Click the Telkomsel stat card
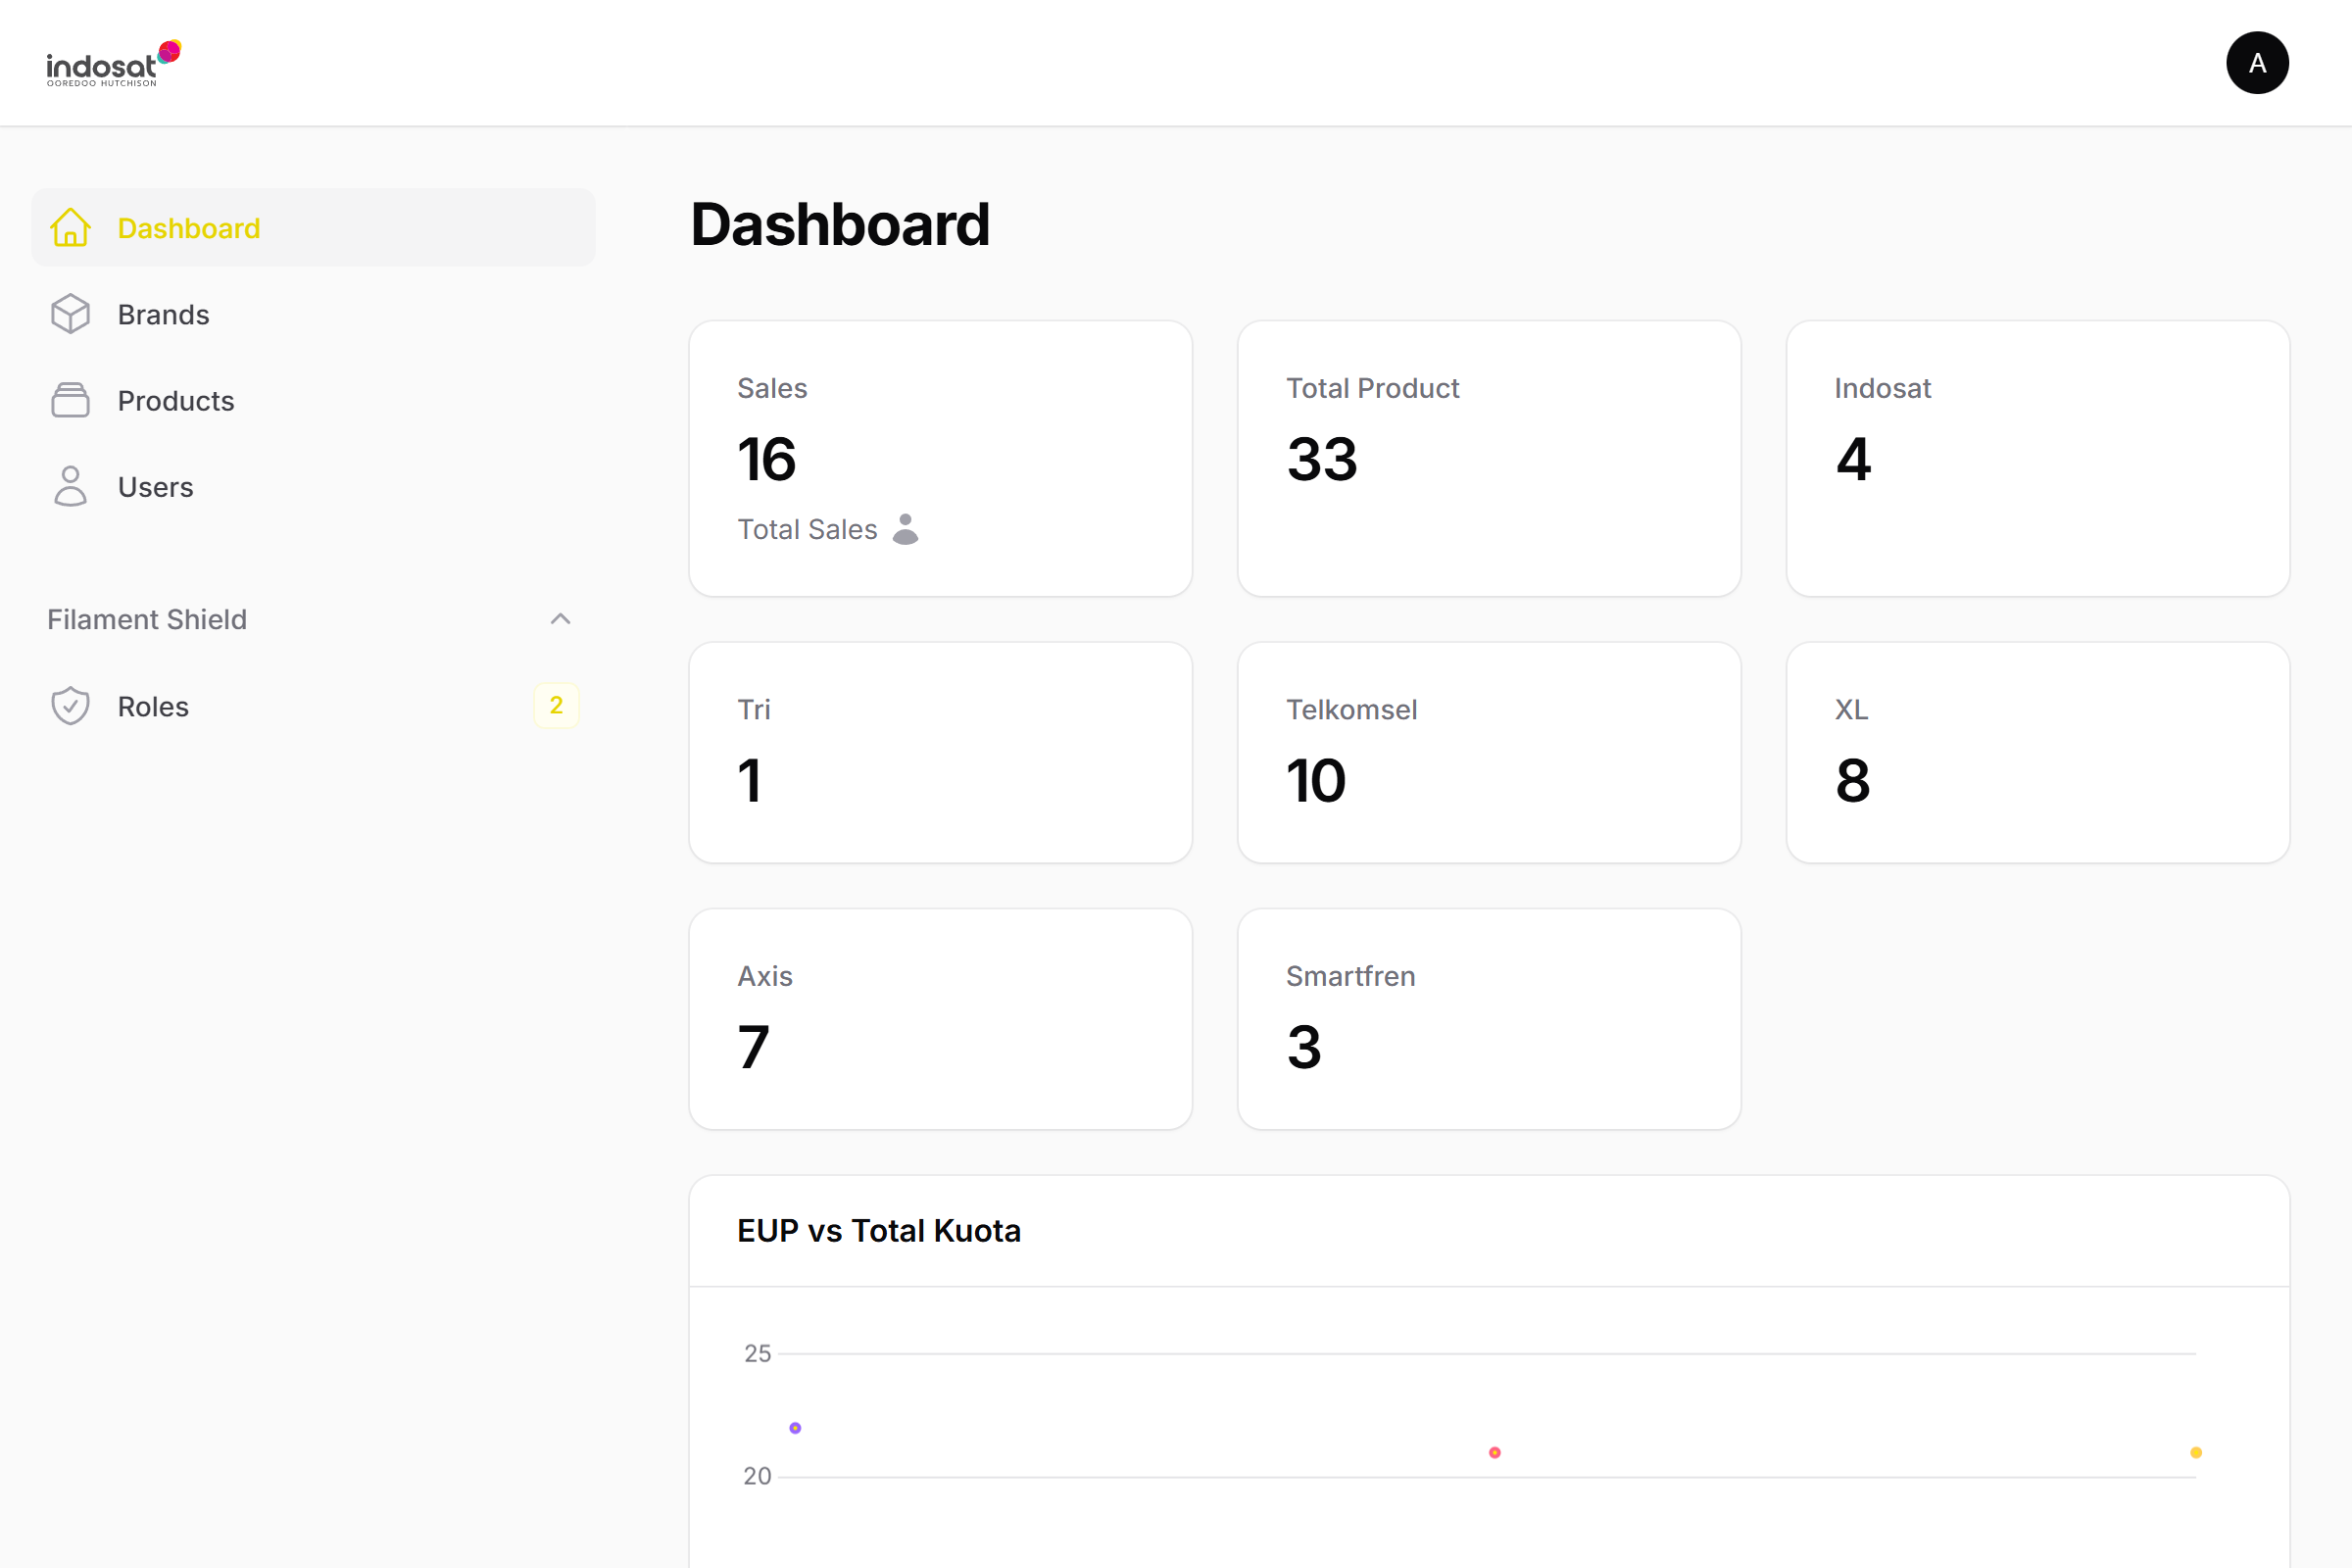 tap(1489, 752)
